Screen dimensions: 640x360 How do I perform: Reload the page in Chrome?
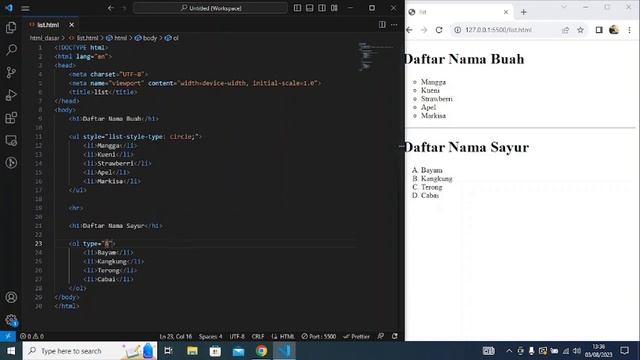(x=439, y=30)
